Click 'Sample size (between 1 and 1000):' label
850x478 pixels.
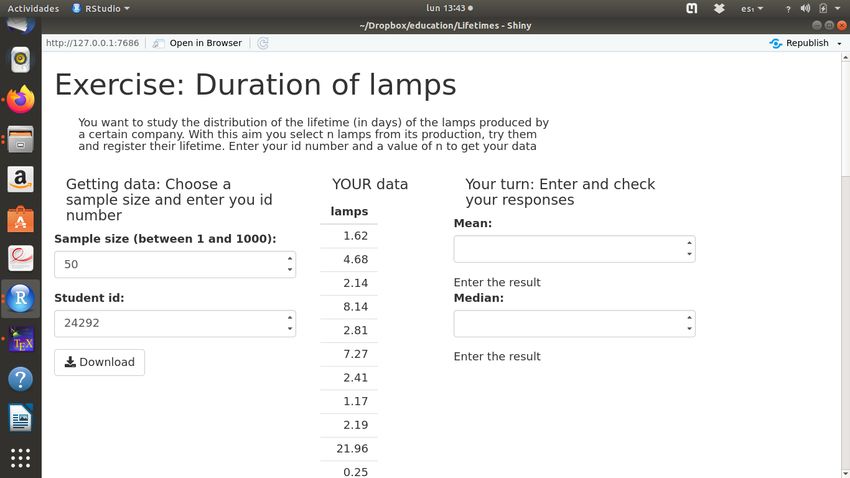165,239
